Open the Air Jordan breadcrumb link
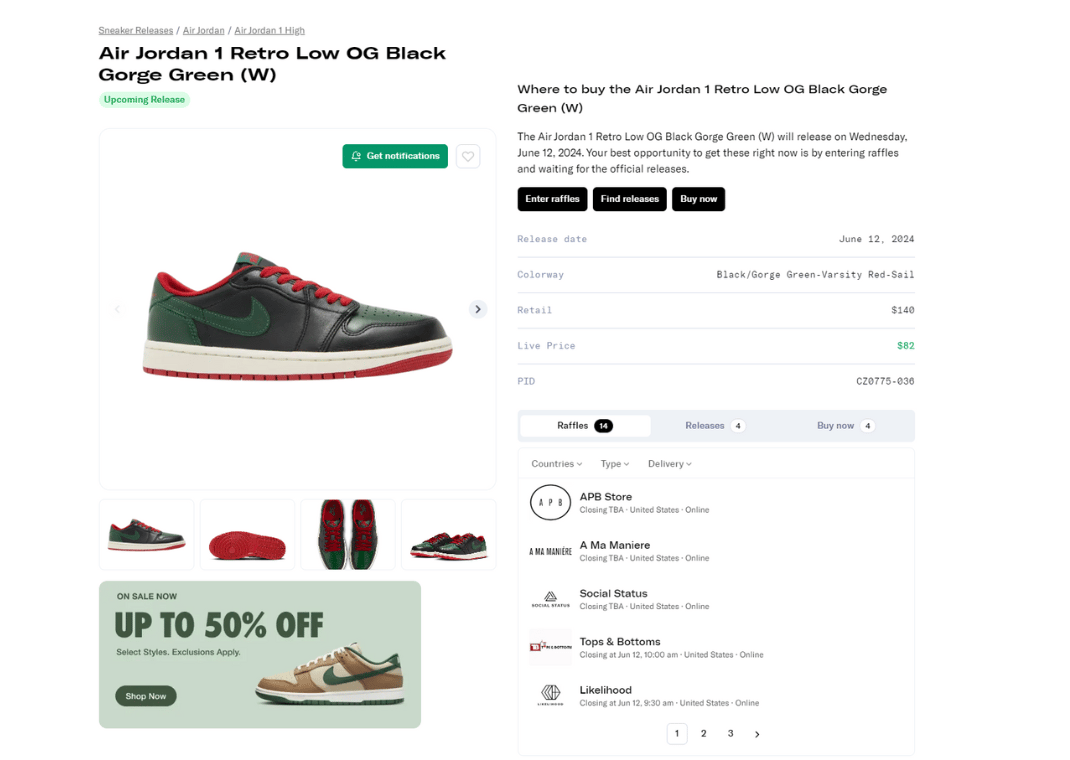The width and height of the screenshot is (1070, 760). point(203,31)
